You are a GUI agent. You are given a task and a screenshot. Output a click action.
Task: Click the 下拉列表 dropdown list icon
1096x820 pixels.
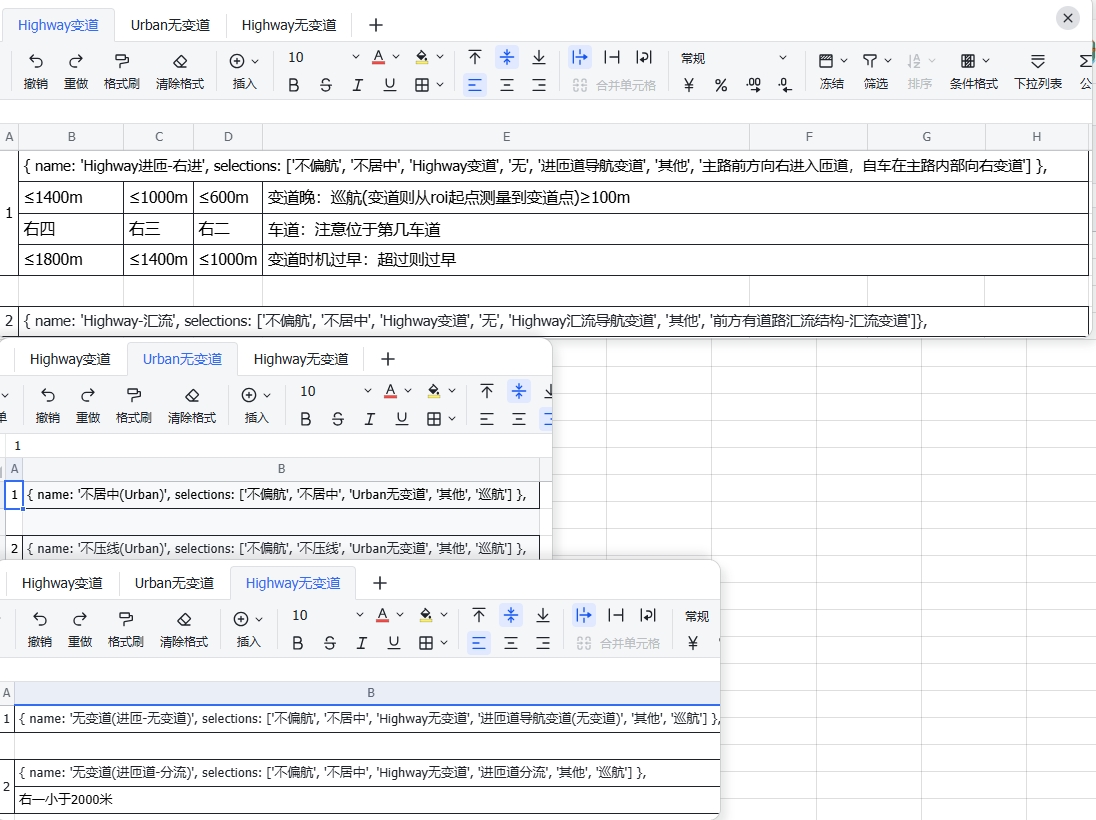click(1037, 60)
